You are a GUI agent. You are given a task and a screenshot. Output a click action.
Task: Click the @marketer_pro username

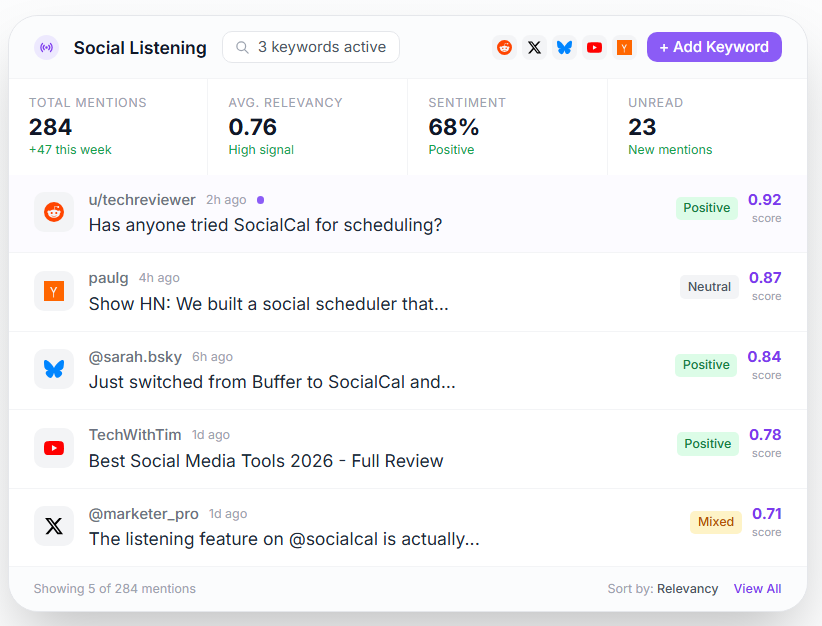(x=144, y=514)
